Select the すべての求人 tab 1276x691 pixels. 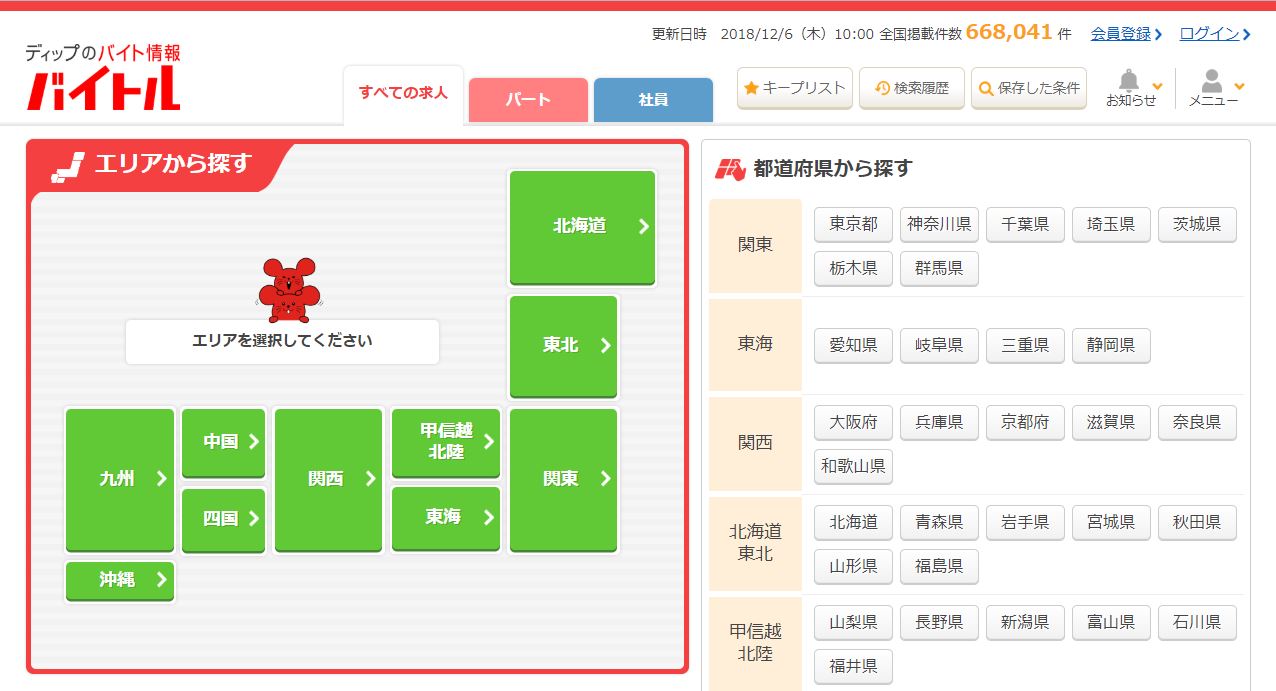[x=403, y=94]
